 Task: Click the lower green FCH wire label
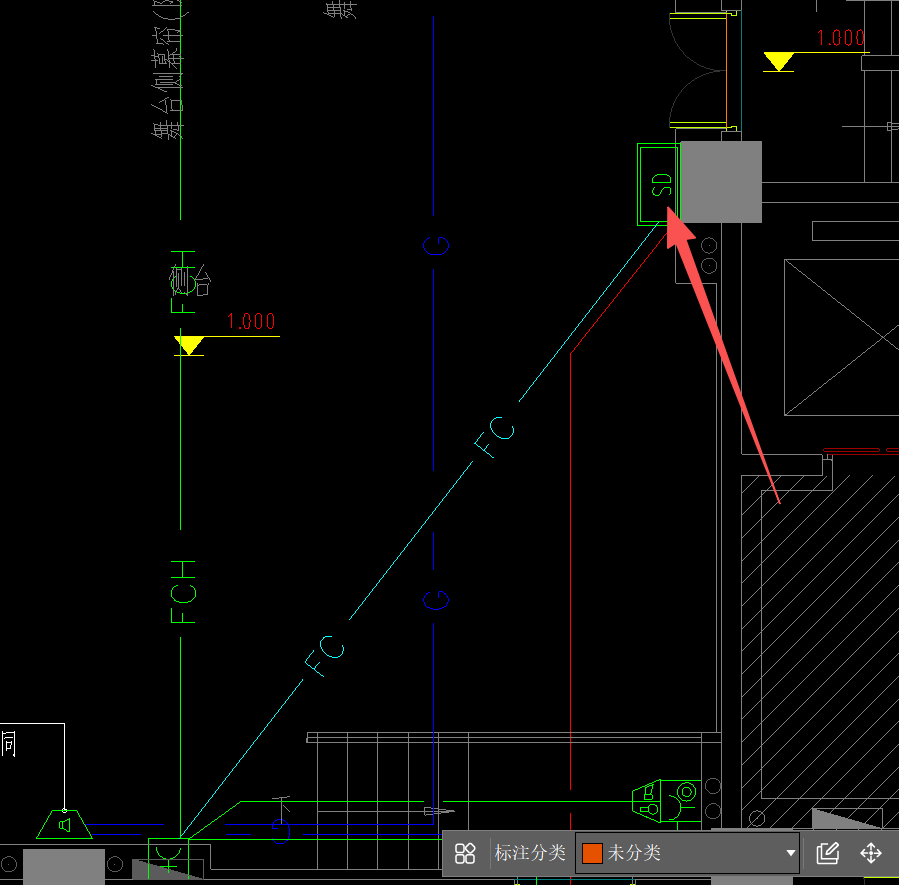pyautogui.click(x=183, y=592)
